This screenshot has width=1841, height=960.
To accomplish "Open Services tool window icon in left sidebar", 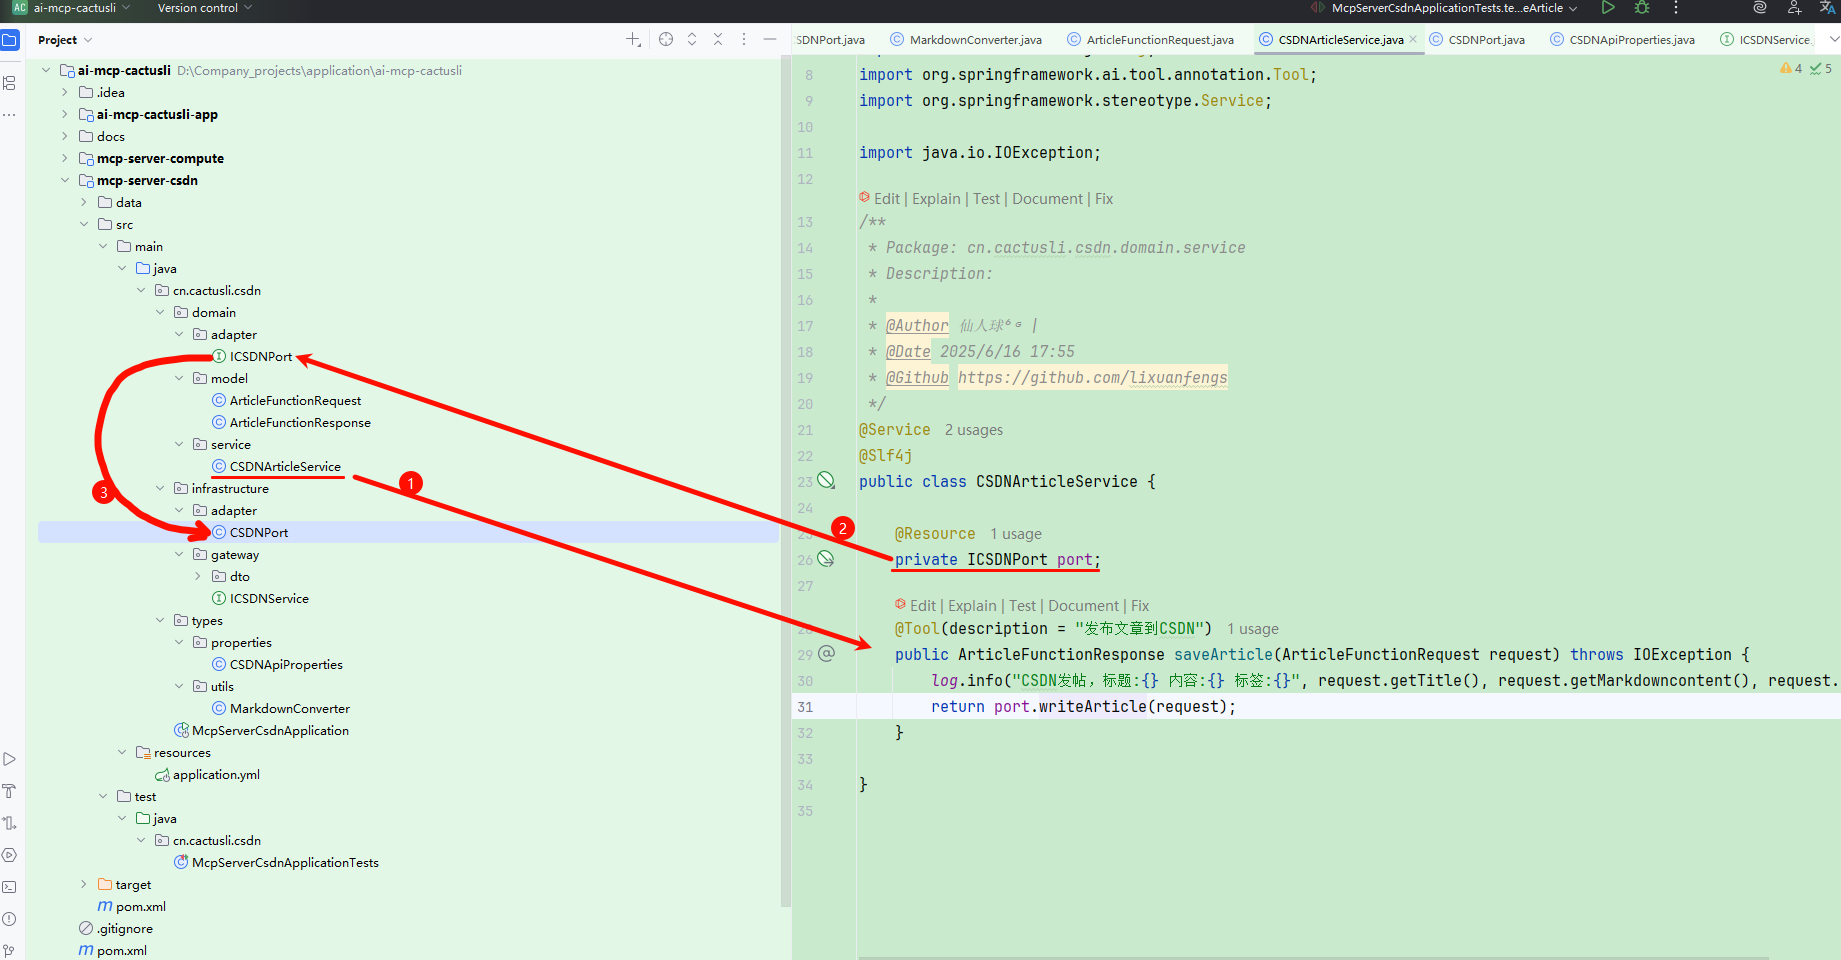I will coord(10,855).
